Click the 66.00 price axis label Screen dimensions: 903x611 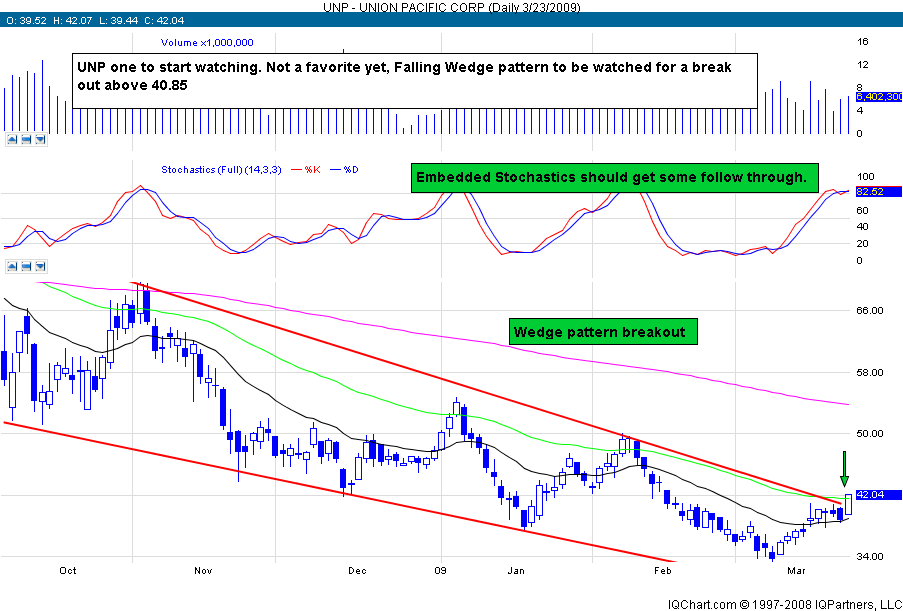(x=870, y=310)
